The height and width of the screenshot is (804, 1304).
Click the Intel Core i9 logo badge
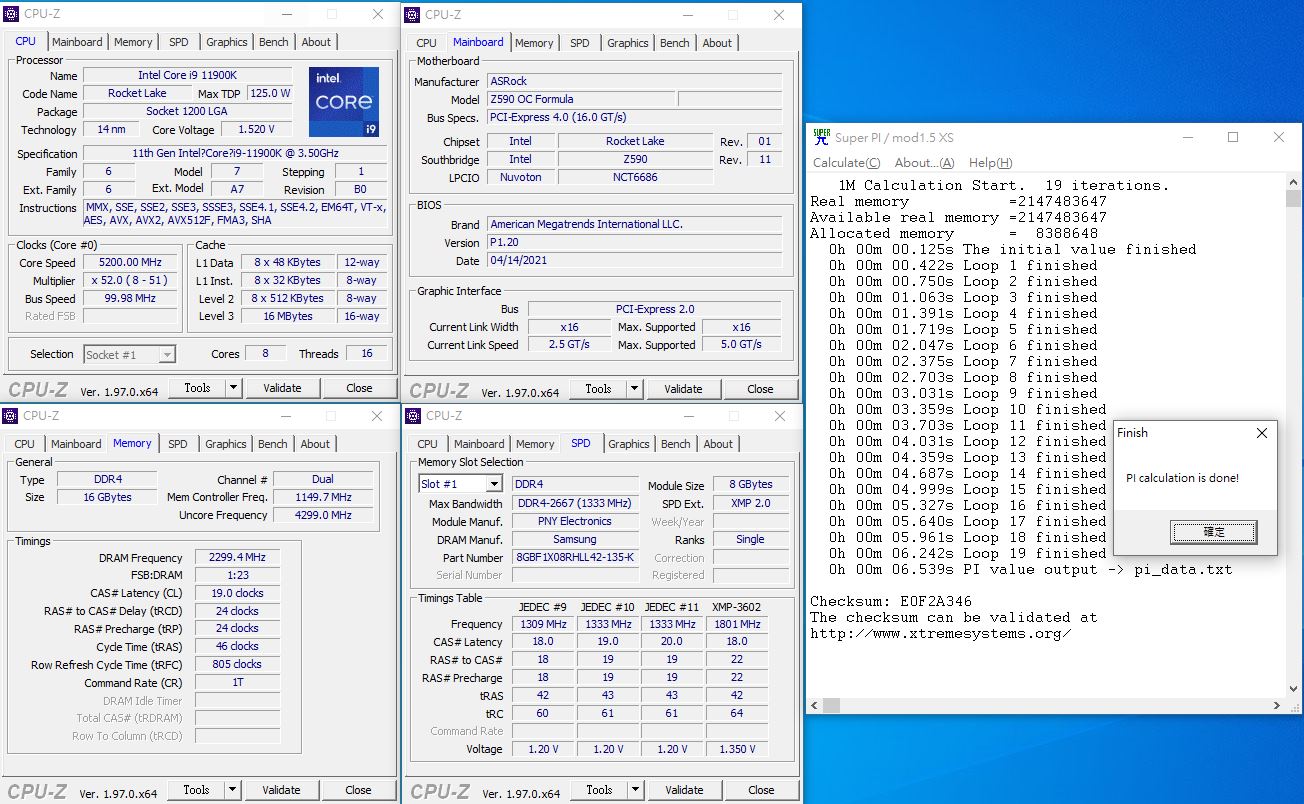[x=344, y=101]
